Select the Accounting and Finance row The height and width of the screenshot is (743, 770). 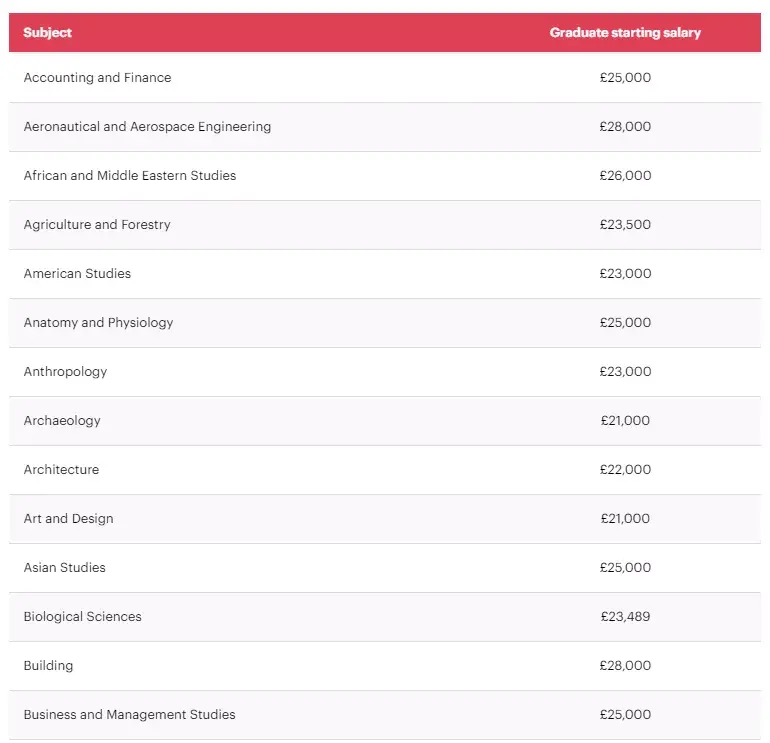click(x=385, y=78)
